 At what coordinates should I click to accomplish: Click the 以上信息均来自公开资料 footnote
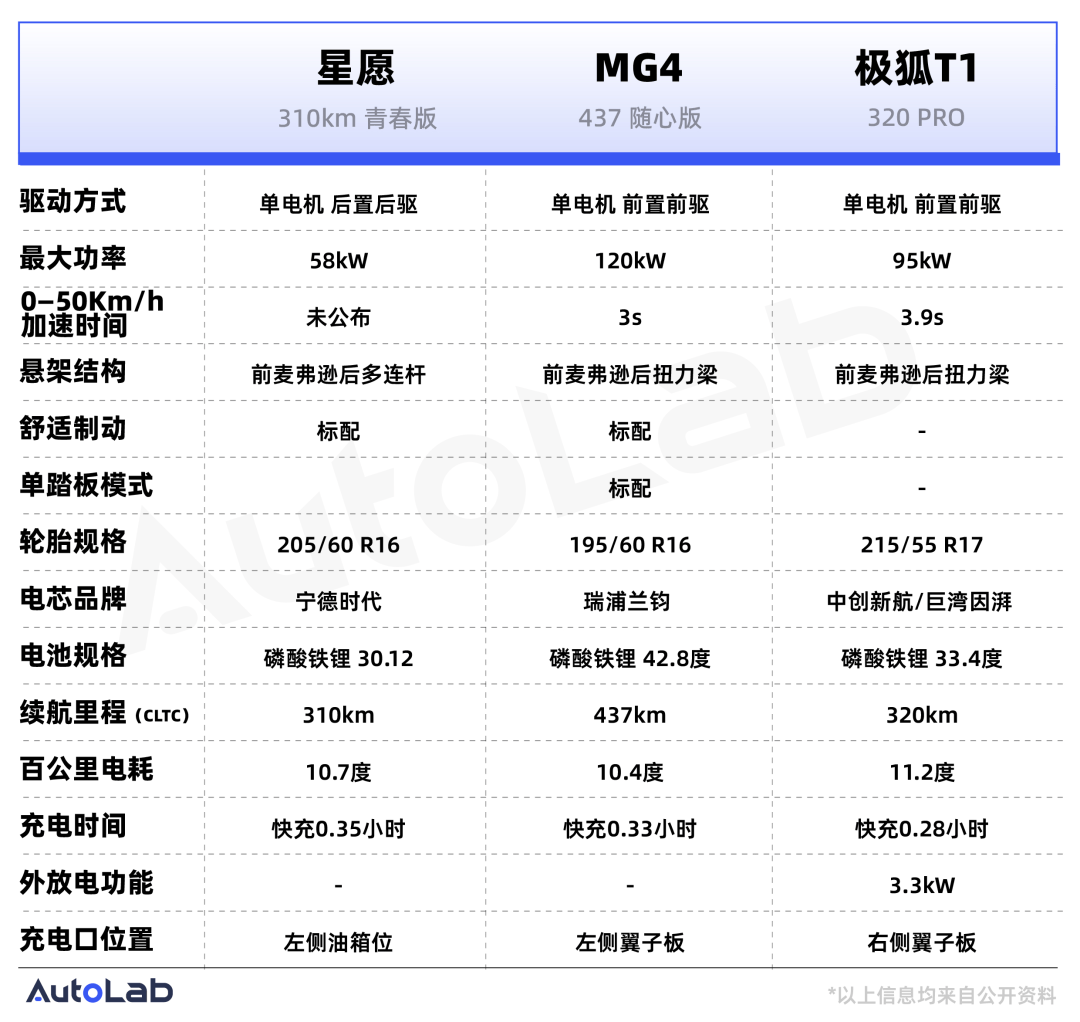(x=942, y=995)
